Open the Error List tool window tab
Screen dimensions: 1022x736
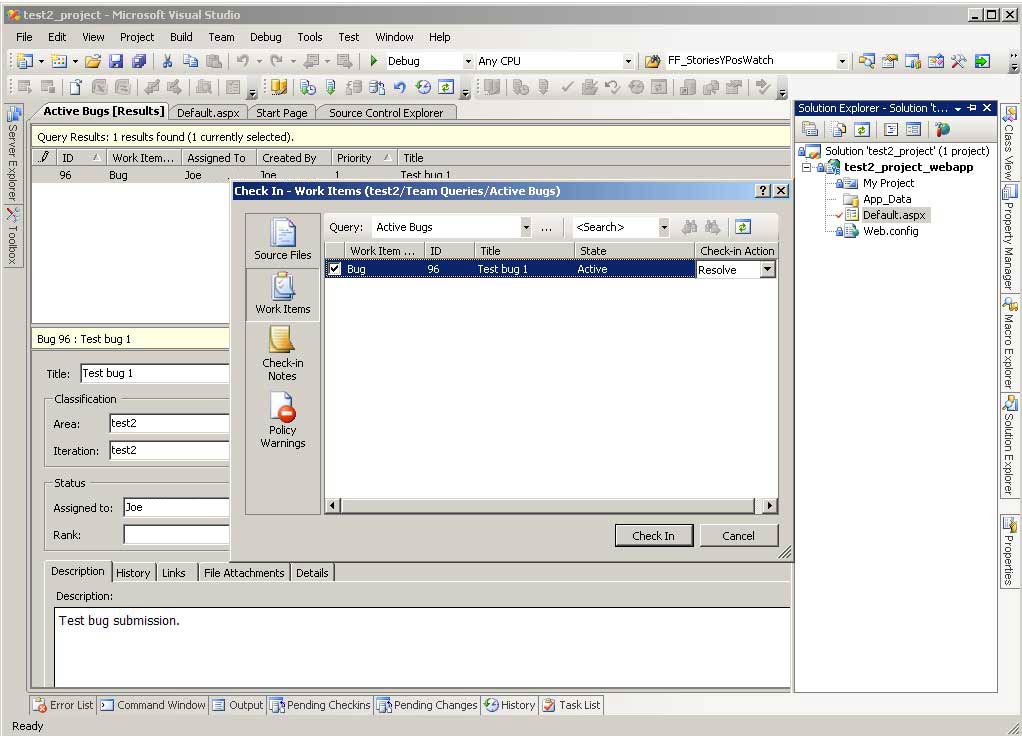tap(64, 705)
